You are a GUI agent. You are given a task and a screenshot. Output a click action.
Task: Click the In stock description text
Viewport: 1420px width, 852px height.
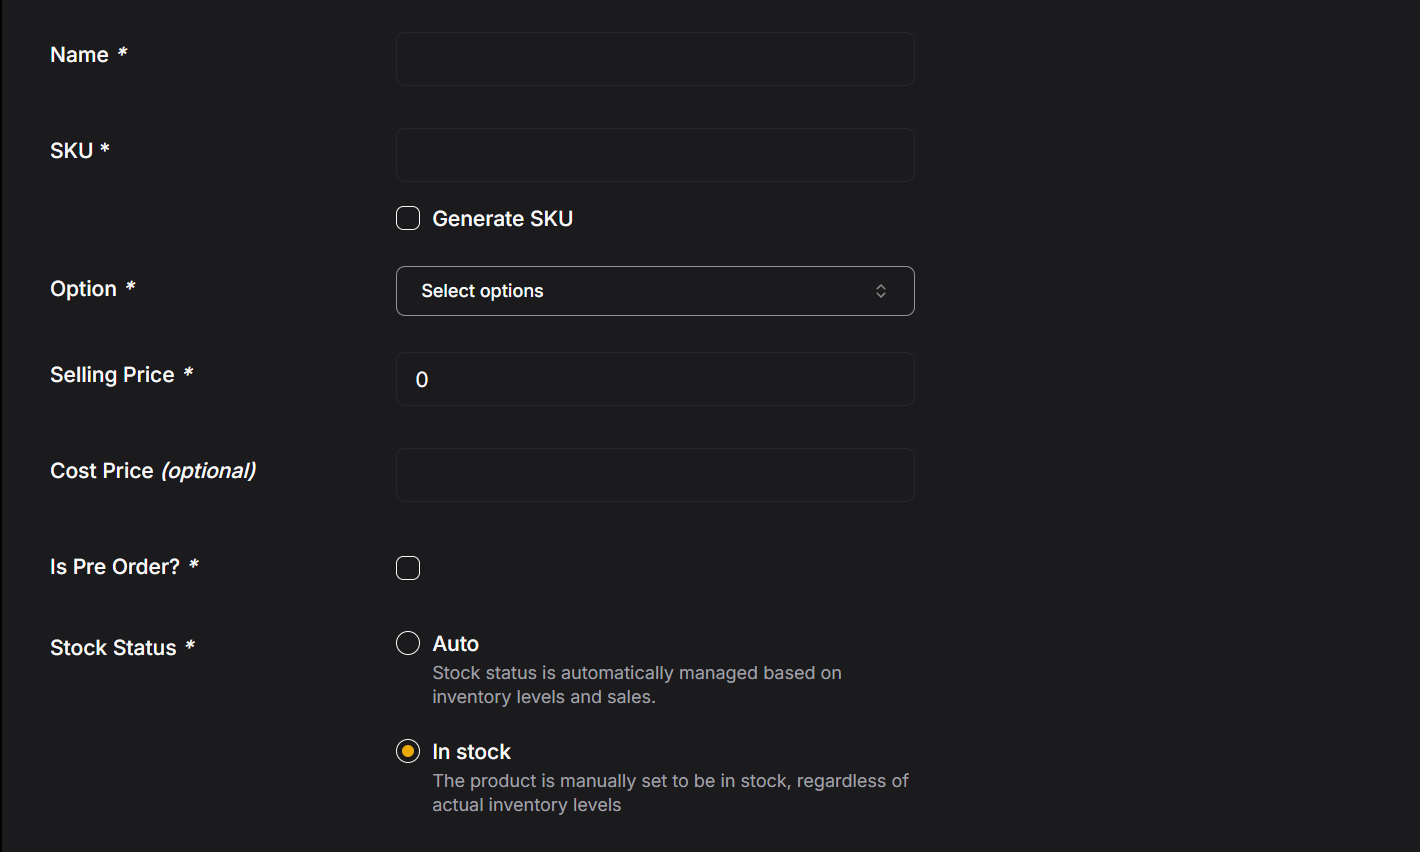tap(670, 793)
